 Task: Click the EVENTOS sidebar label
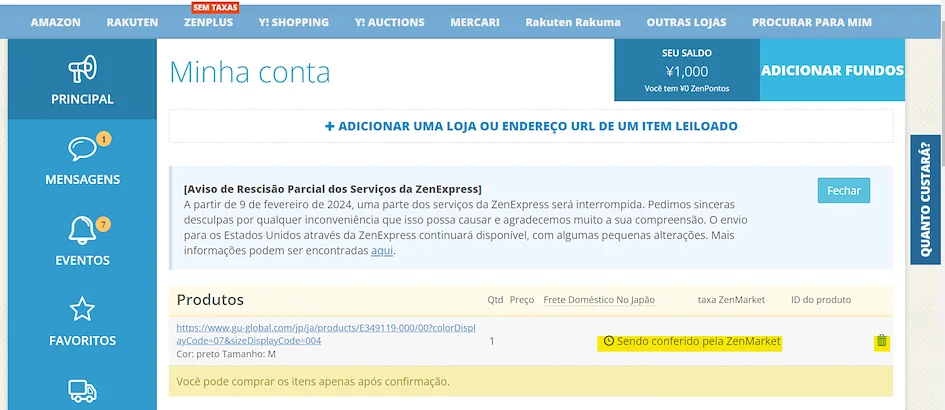coord(82,260)
